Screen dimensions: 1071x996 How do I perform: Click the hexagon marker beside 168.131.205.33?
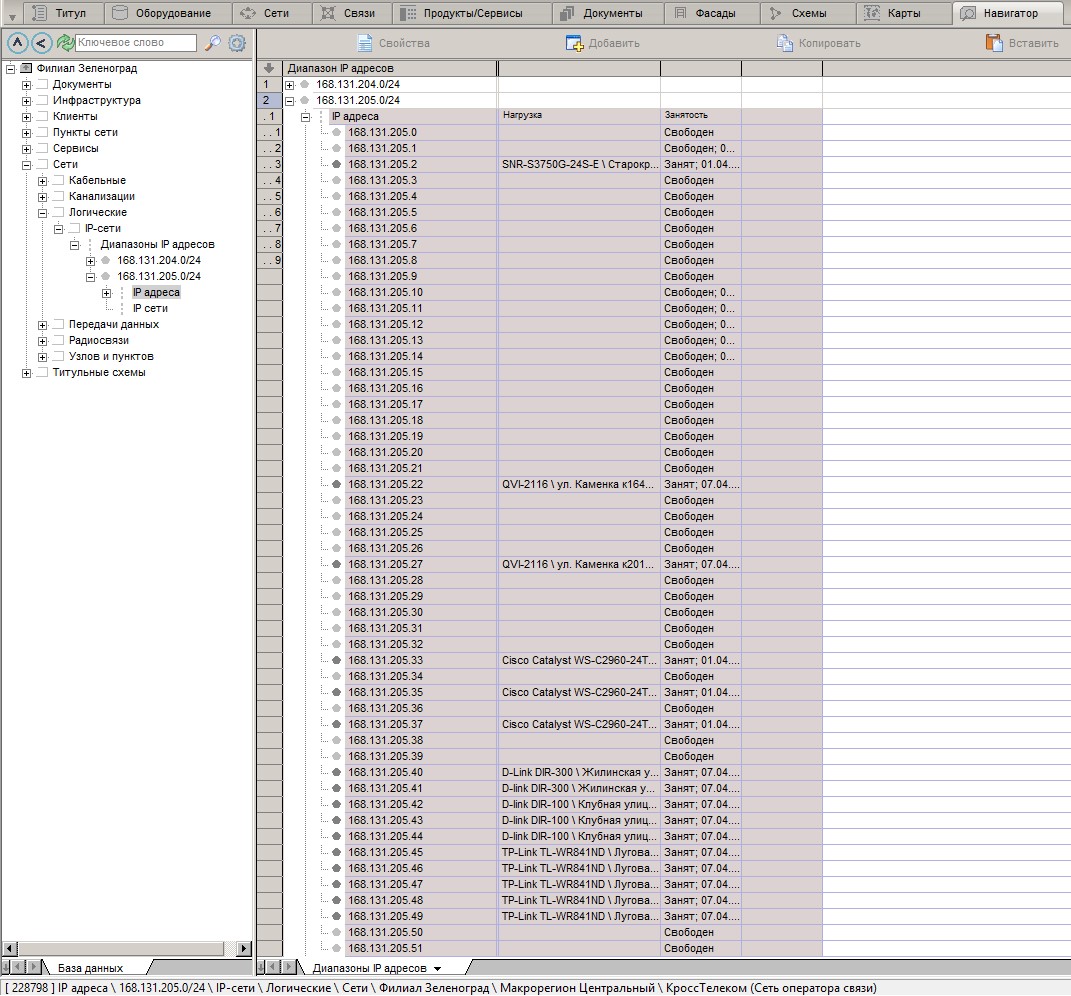tap(337, 661)
